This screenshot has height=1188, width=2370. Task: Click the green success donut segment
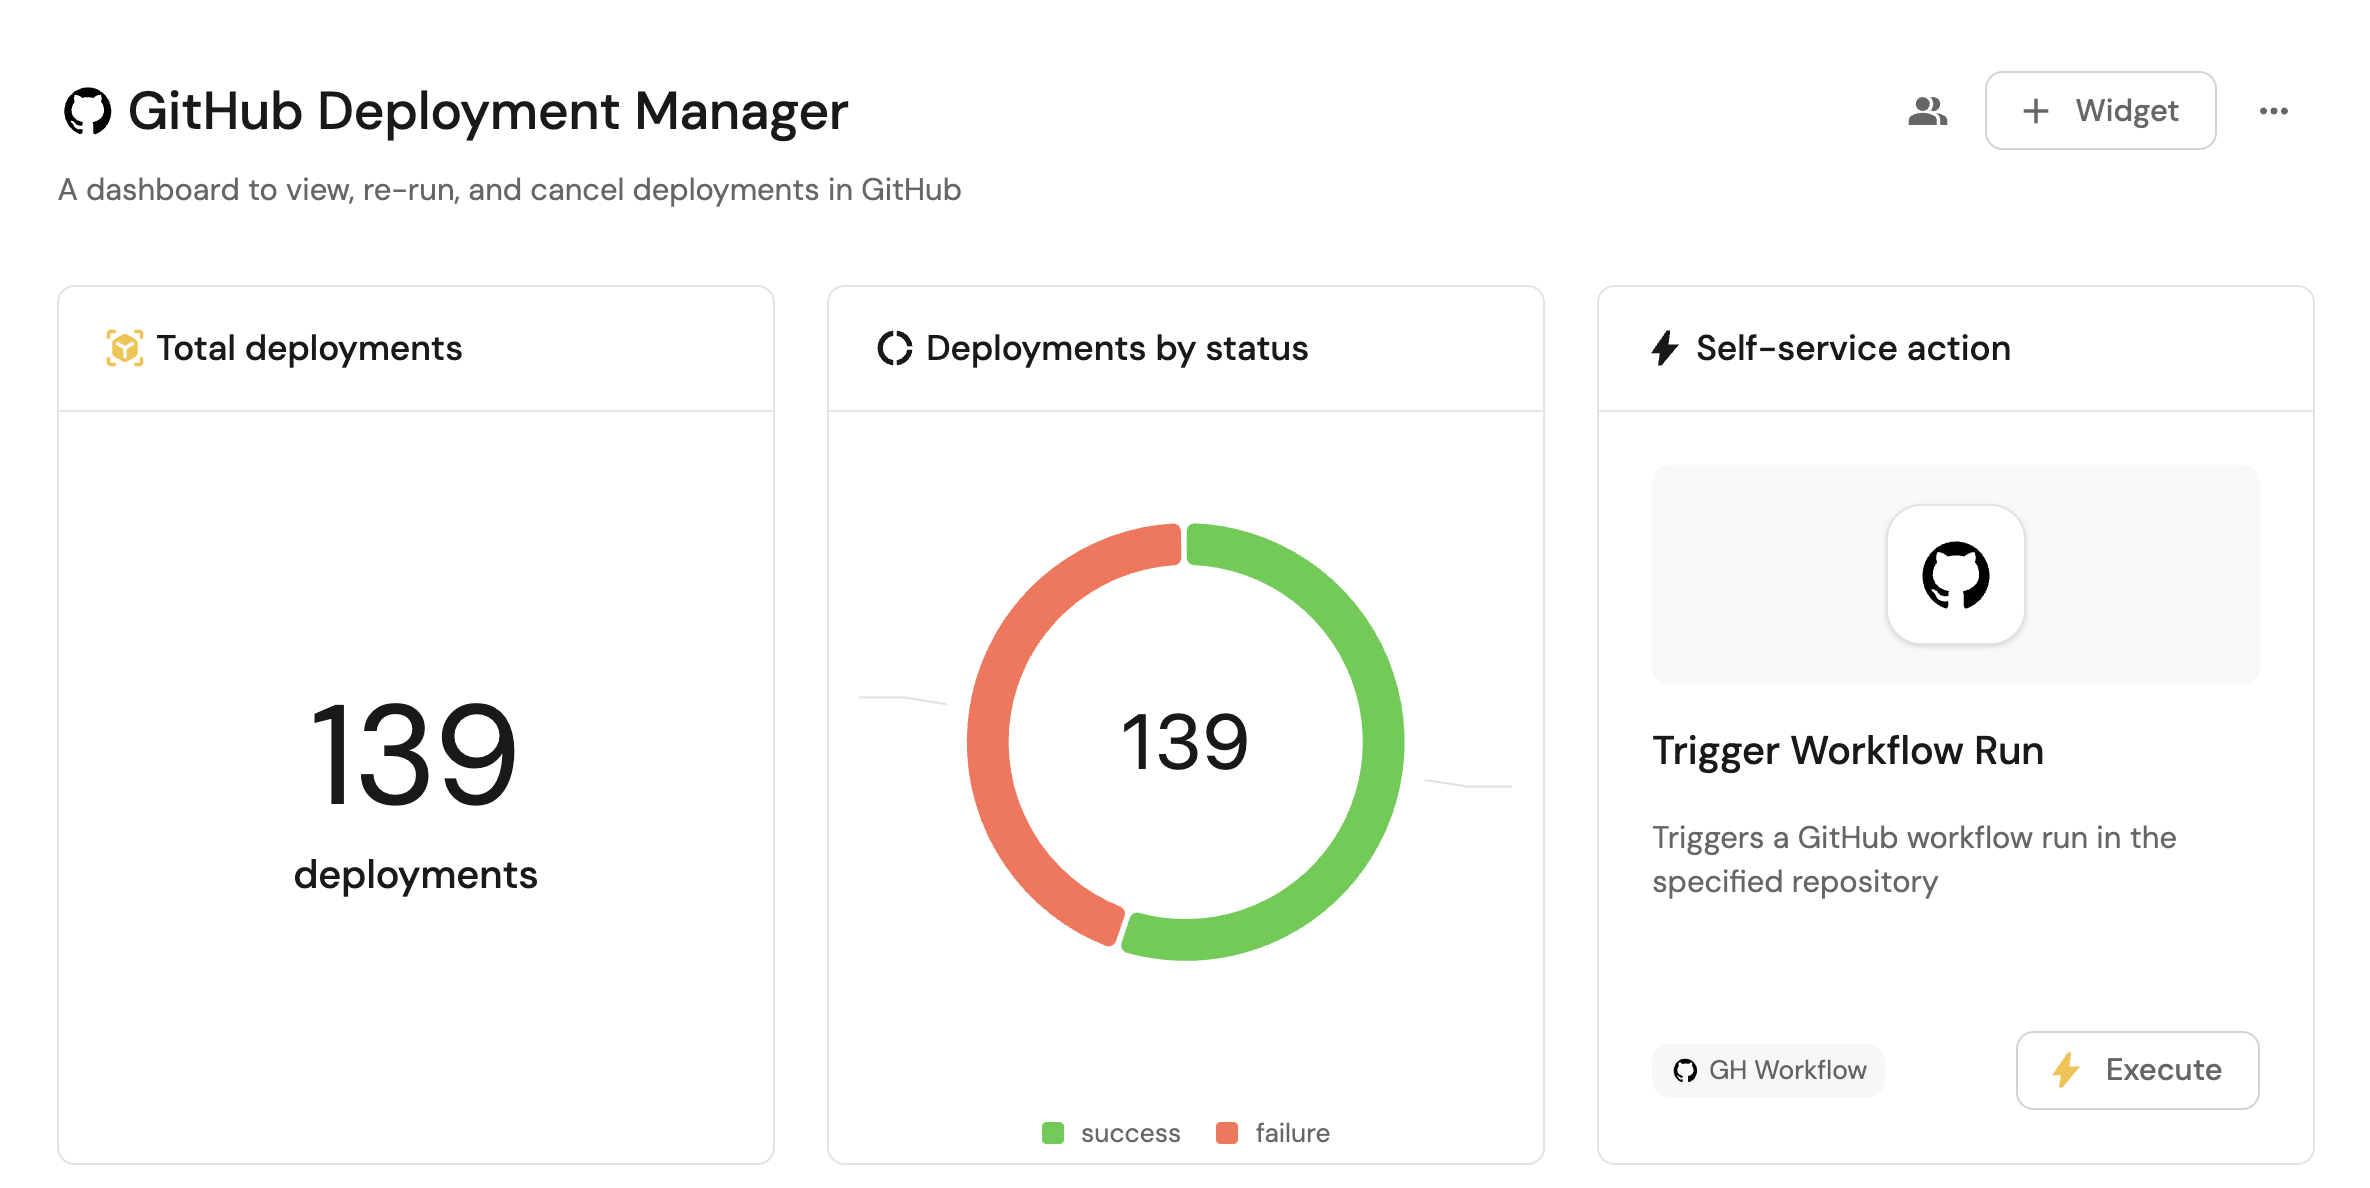tap(1383, 740)
